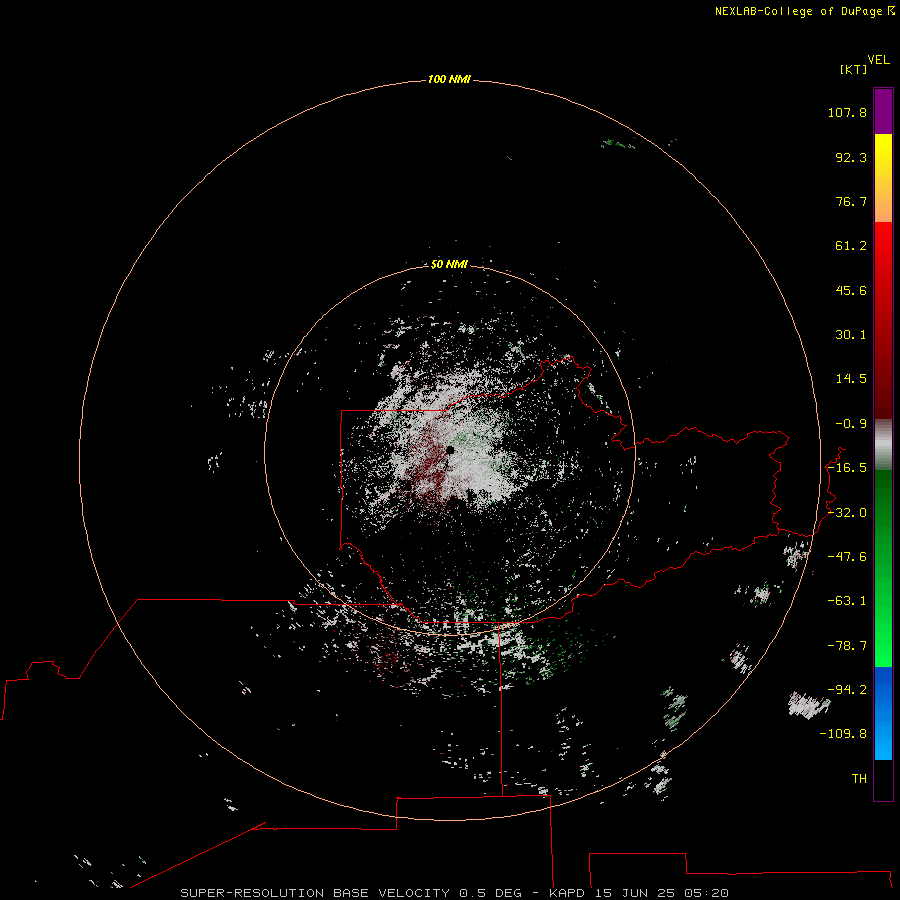Click the 14.5 legend value
The width and height of the screenshot is (900, 900).
[x=851, y=379]
